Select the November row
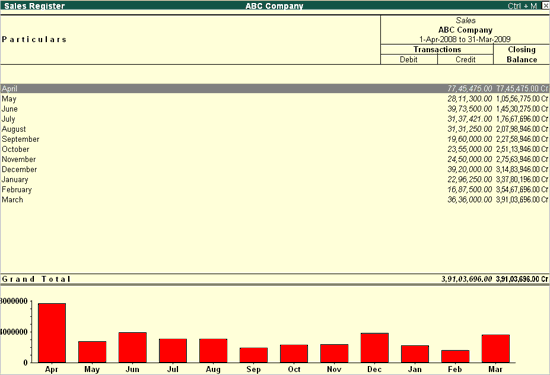 275,159
